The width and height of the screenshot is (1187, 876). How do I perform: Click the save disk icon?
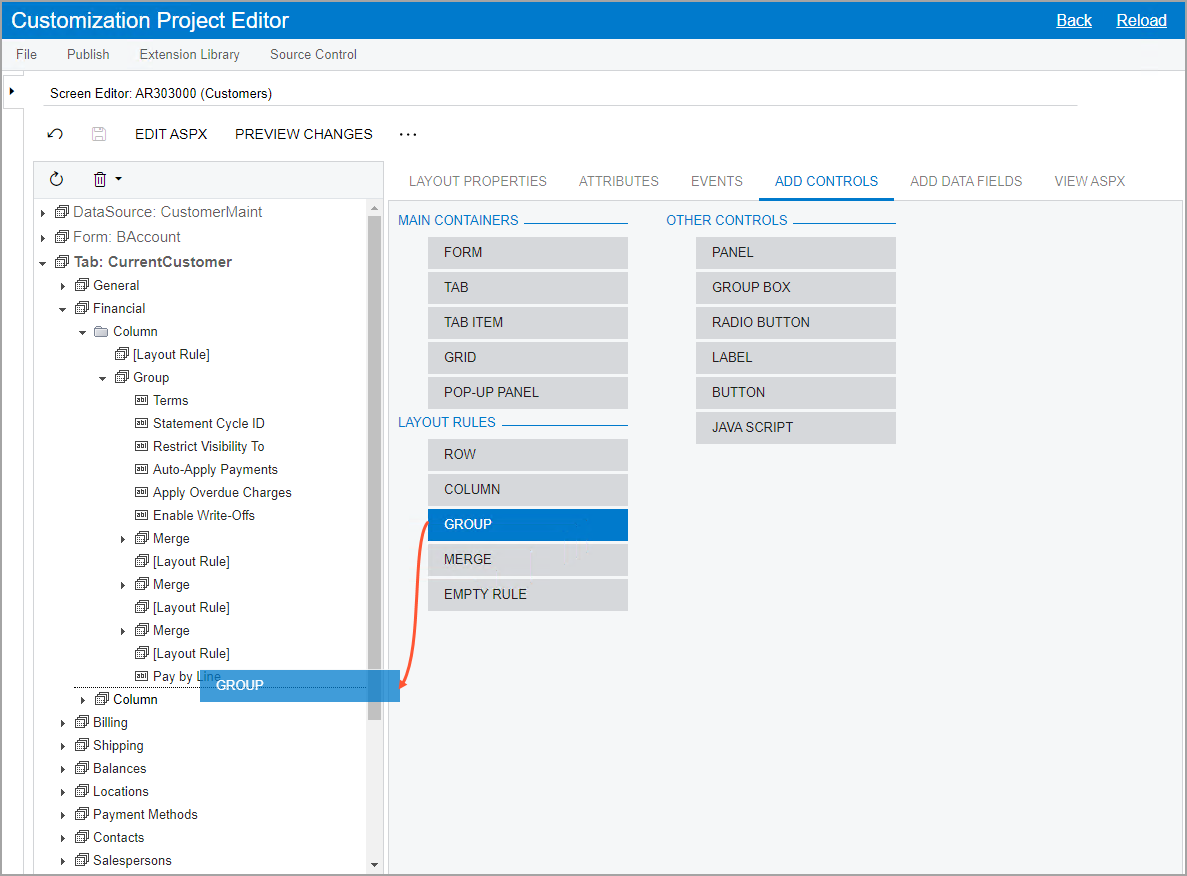tap(98, 134)
